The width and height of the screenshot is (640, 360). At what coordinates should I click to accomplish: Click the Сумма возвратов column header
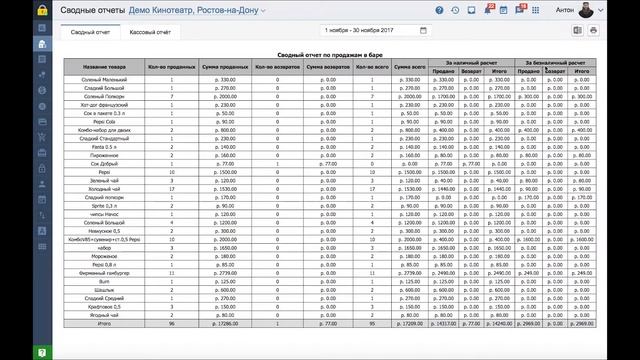pos(328,67)
